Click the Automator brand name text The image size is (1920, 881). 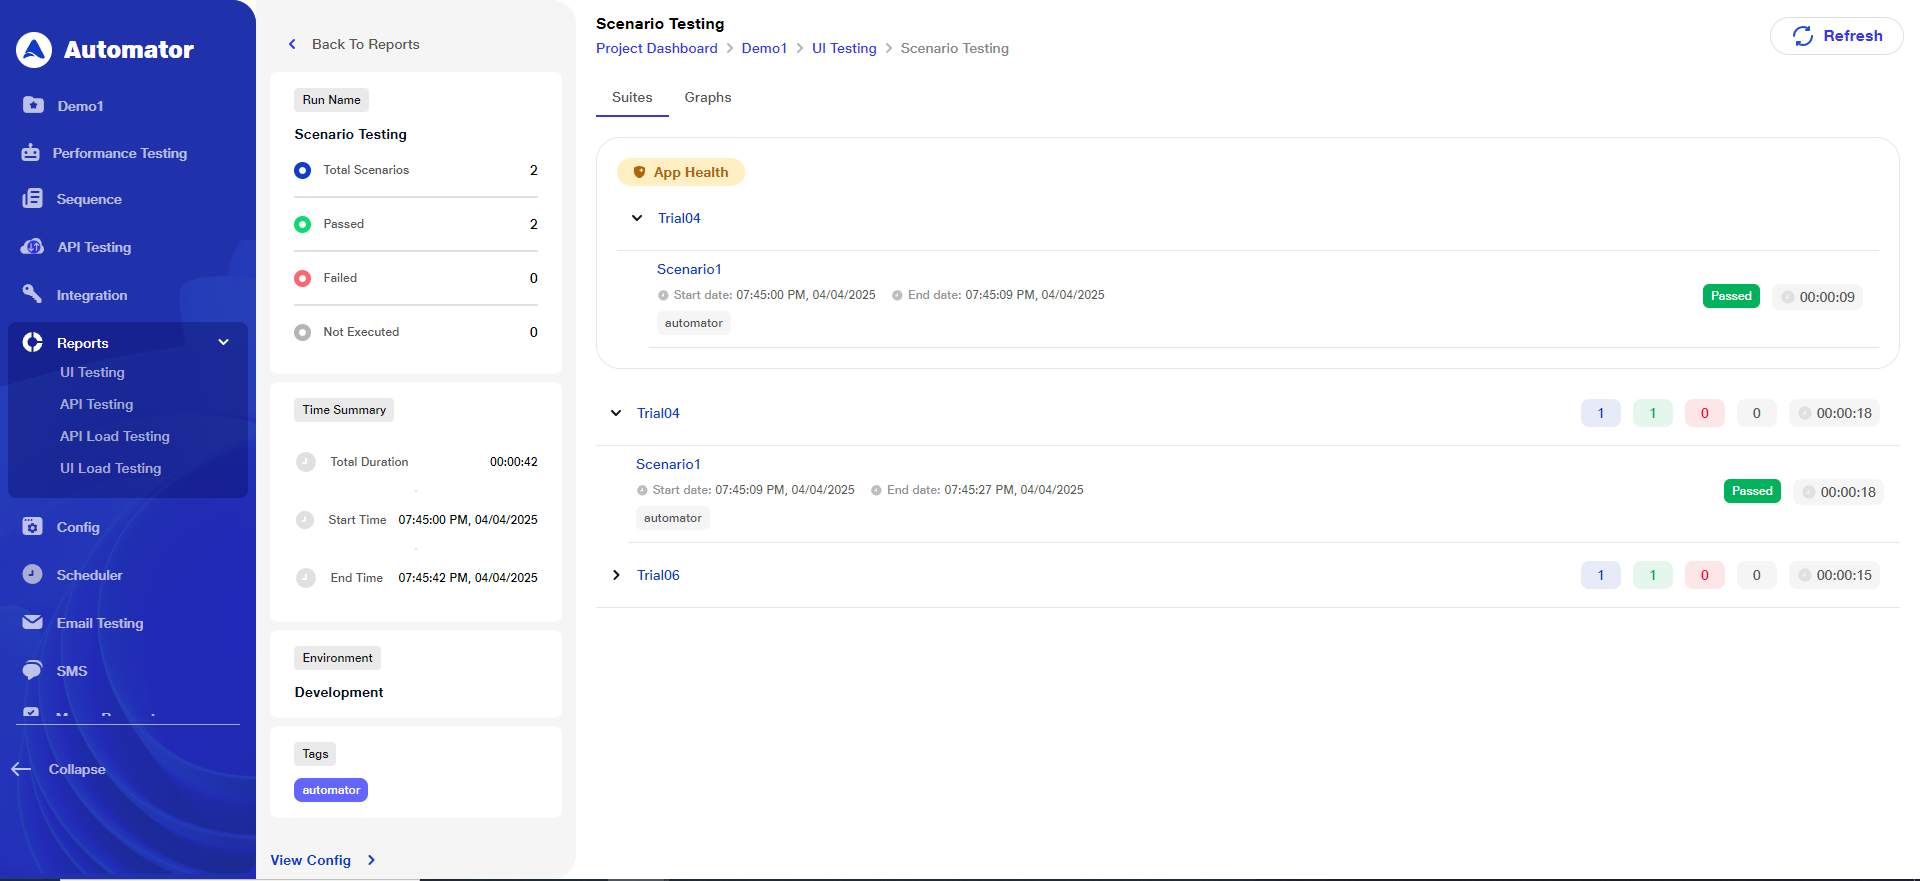point(129,50)
